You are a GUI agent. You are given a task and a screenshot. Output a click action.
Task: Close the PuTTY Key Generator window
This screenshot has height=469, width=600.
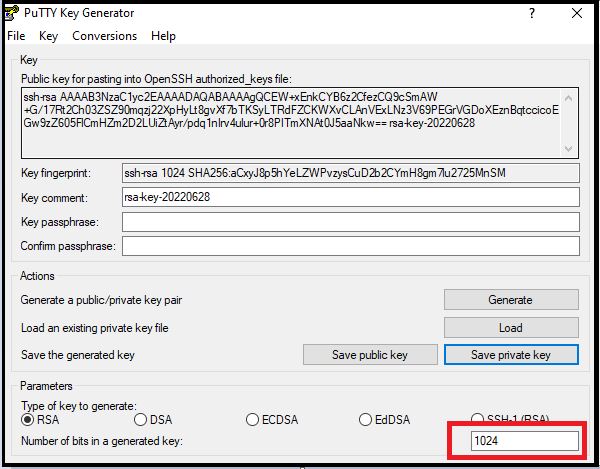pos(577,13)
